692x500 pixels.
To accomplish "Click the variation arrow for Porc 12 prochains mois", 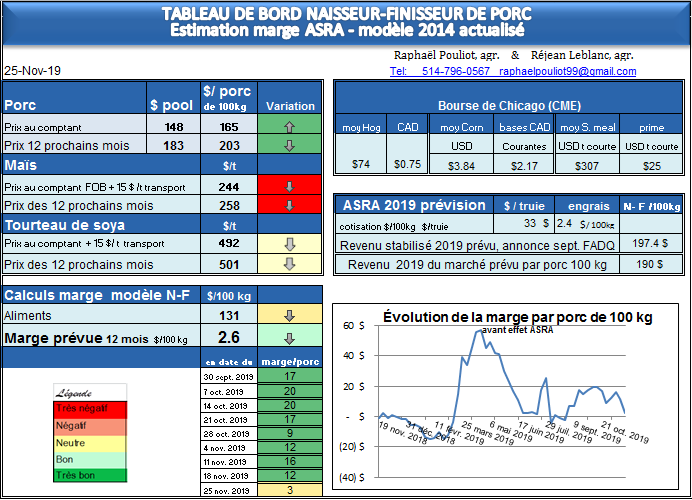I will [x=290, y=146].
